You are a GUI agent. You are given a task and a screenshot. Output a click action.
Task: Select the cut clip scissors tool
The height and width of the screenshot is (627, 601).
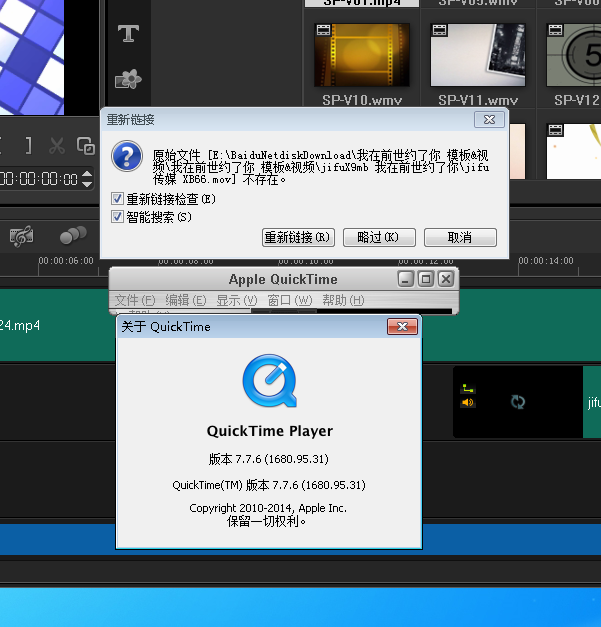tap(57, 146)
